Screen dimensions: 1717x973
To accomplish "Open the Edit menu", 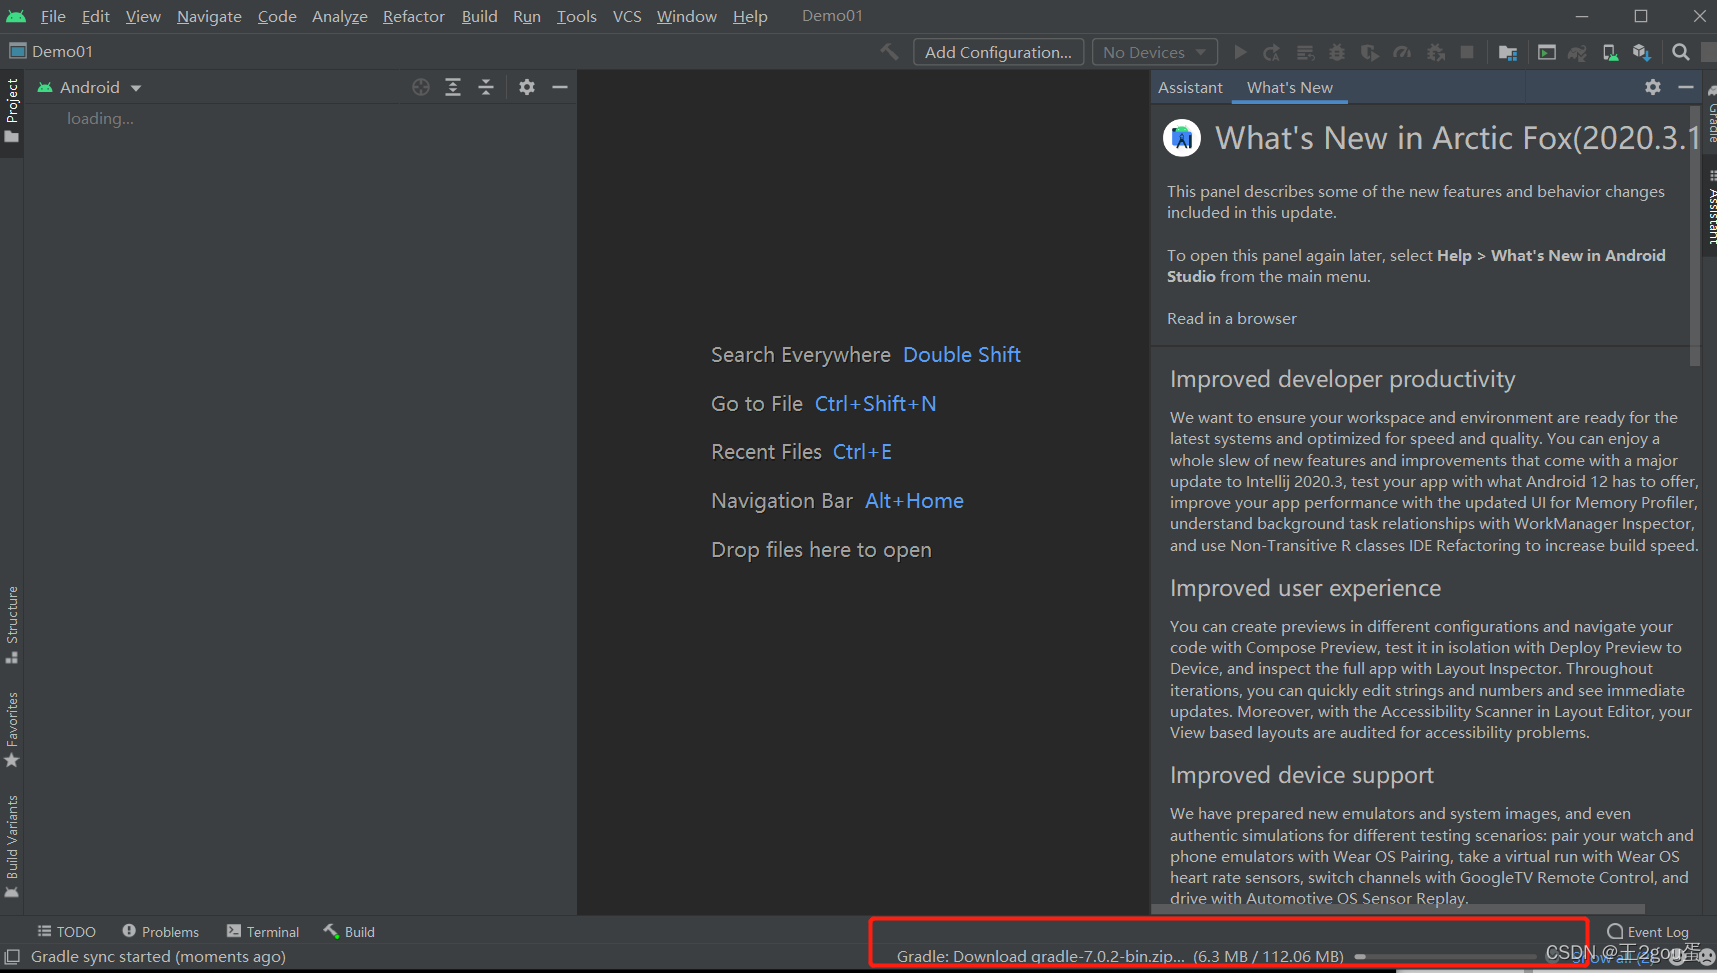I will [x=95, y=16].
